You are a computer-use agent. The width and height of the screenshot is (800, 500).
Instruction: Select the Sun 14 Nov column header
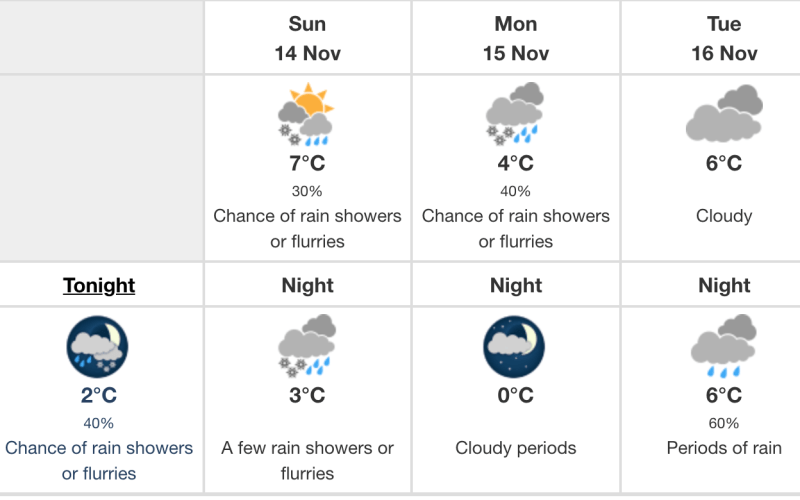[307, 38]
